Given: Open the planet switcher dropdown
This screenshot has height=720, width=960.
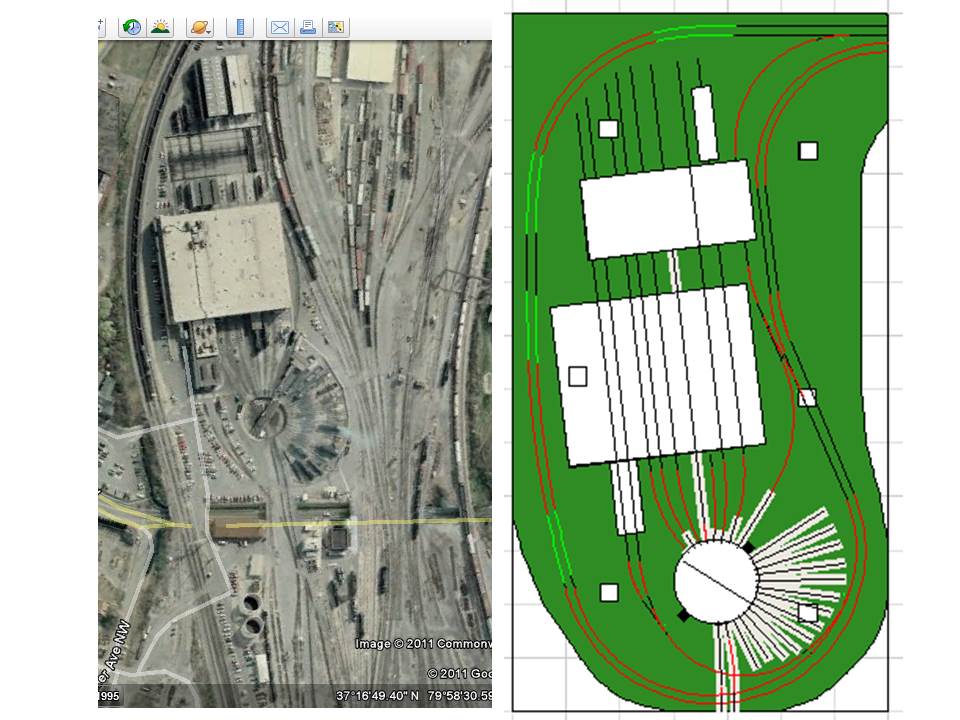Looking at the screenshot, I should 200,27.
